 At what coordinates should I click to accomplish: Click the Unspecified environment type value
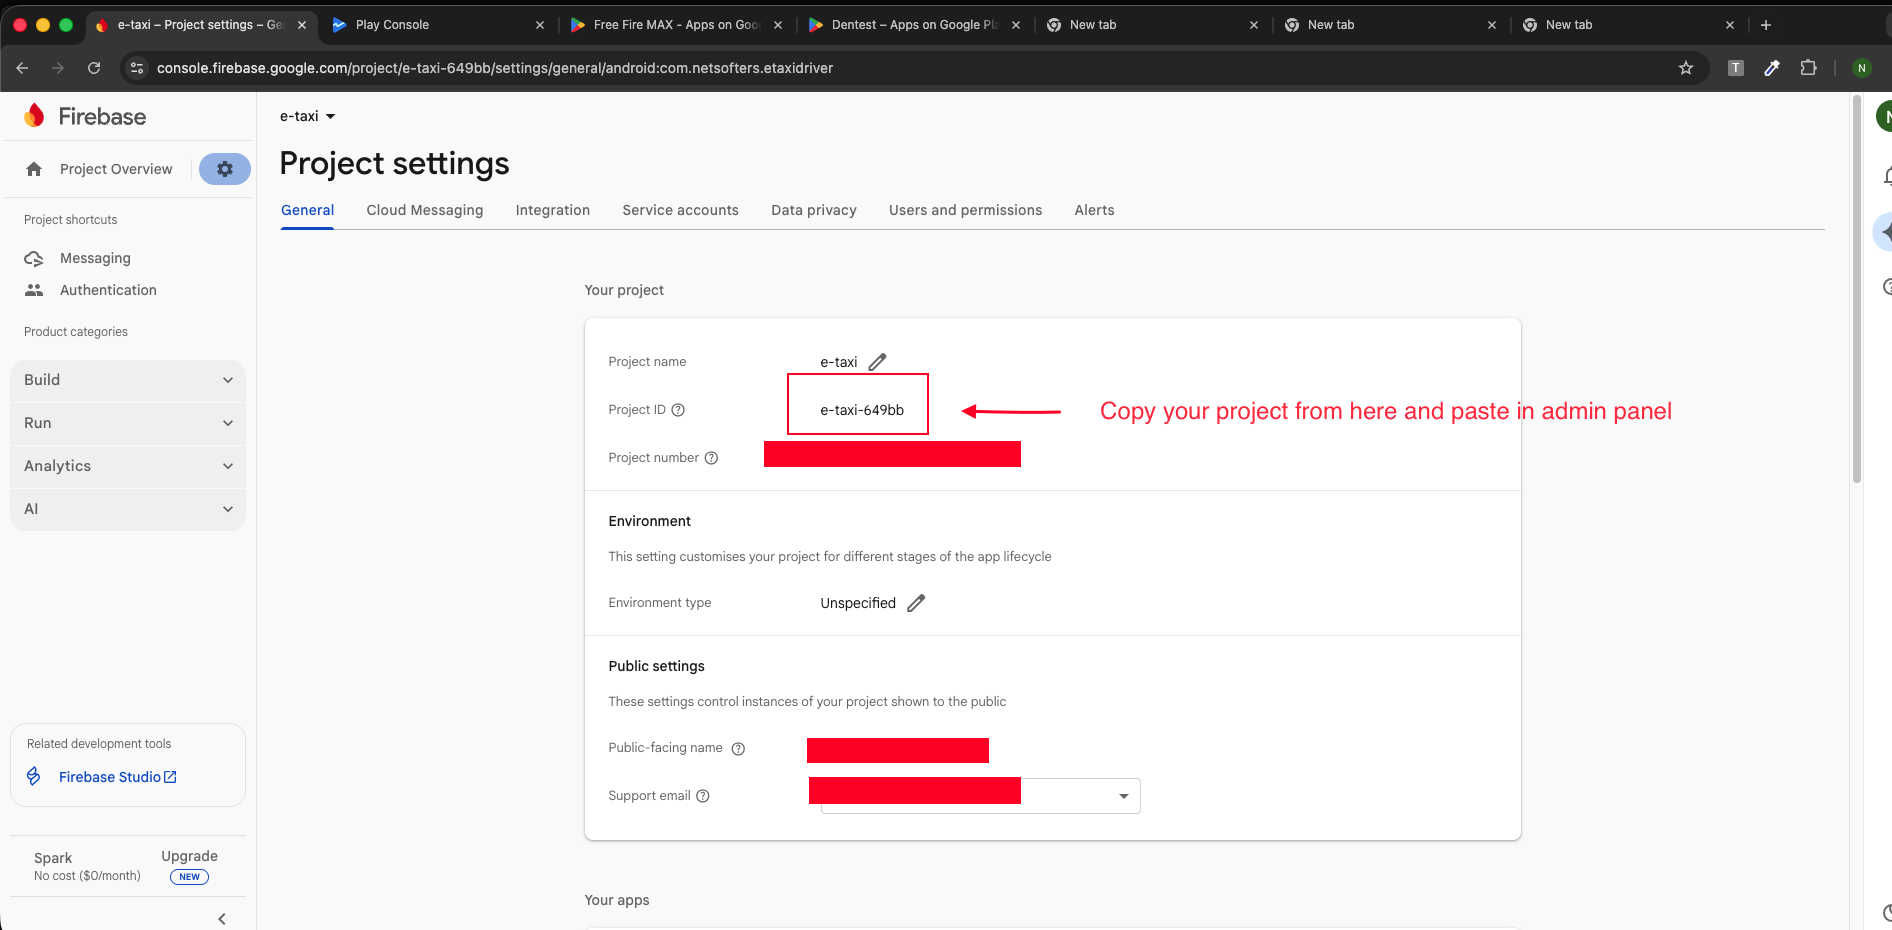[x=858, y=603]
